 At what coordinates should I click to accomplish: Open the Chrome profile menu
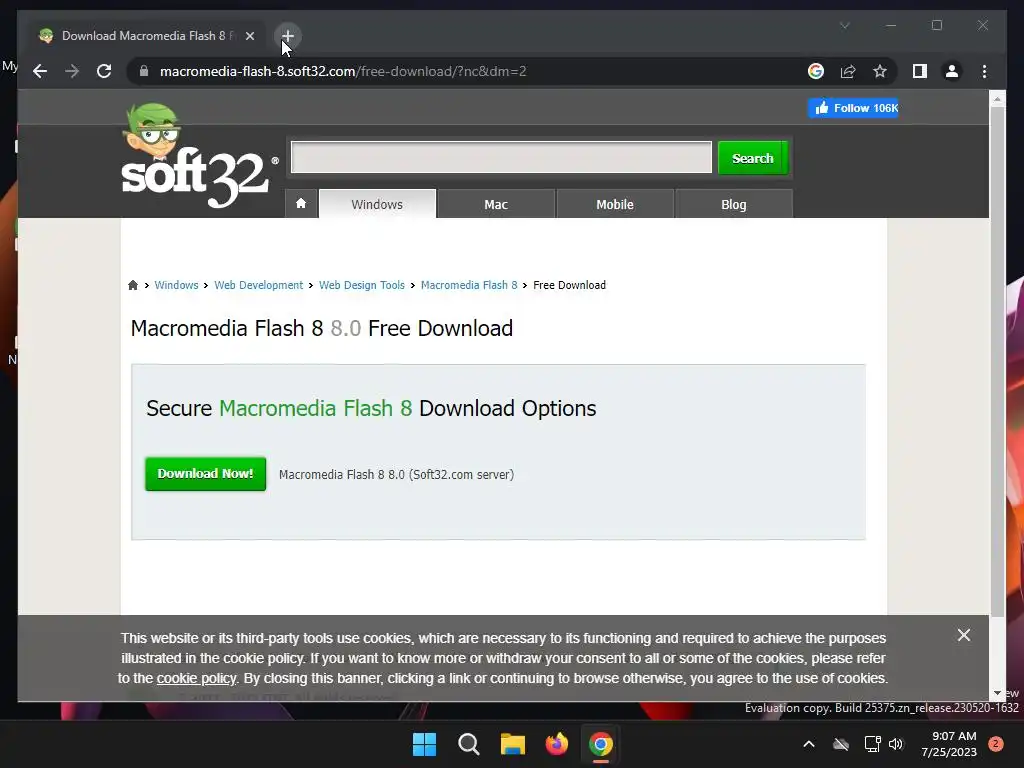pos(952,71)
